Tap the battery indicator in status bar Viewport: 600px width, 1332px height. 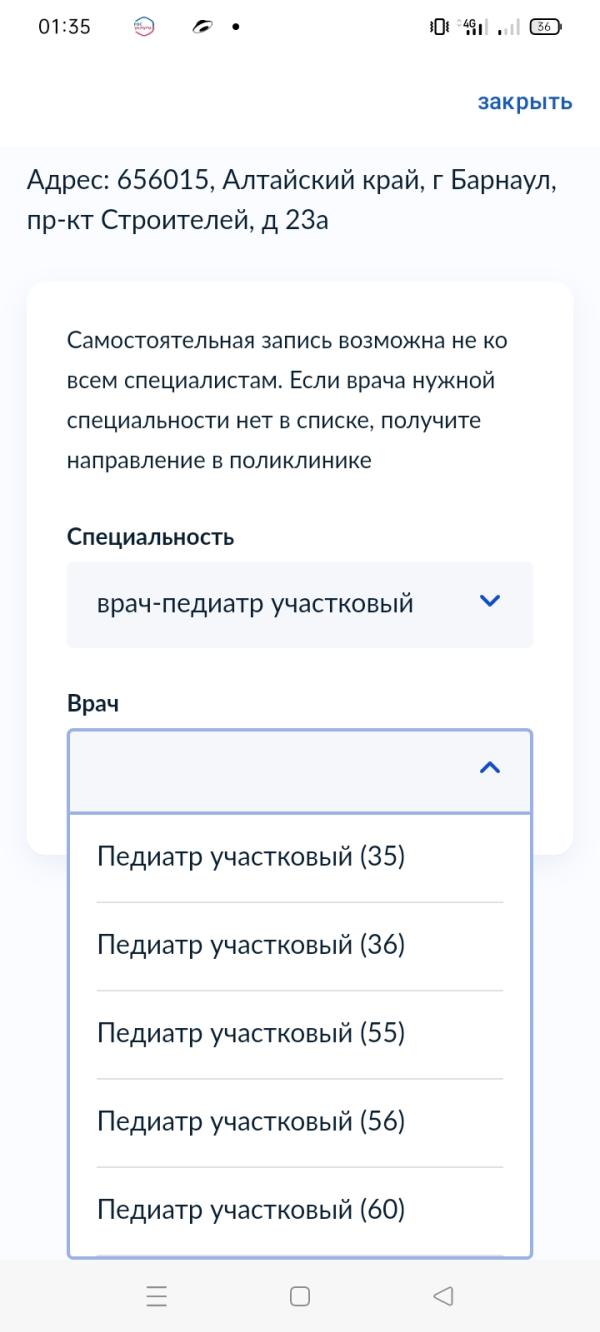(x=545, y=27)
